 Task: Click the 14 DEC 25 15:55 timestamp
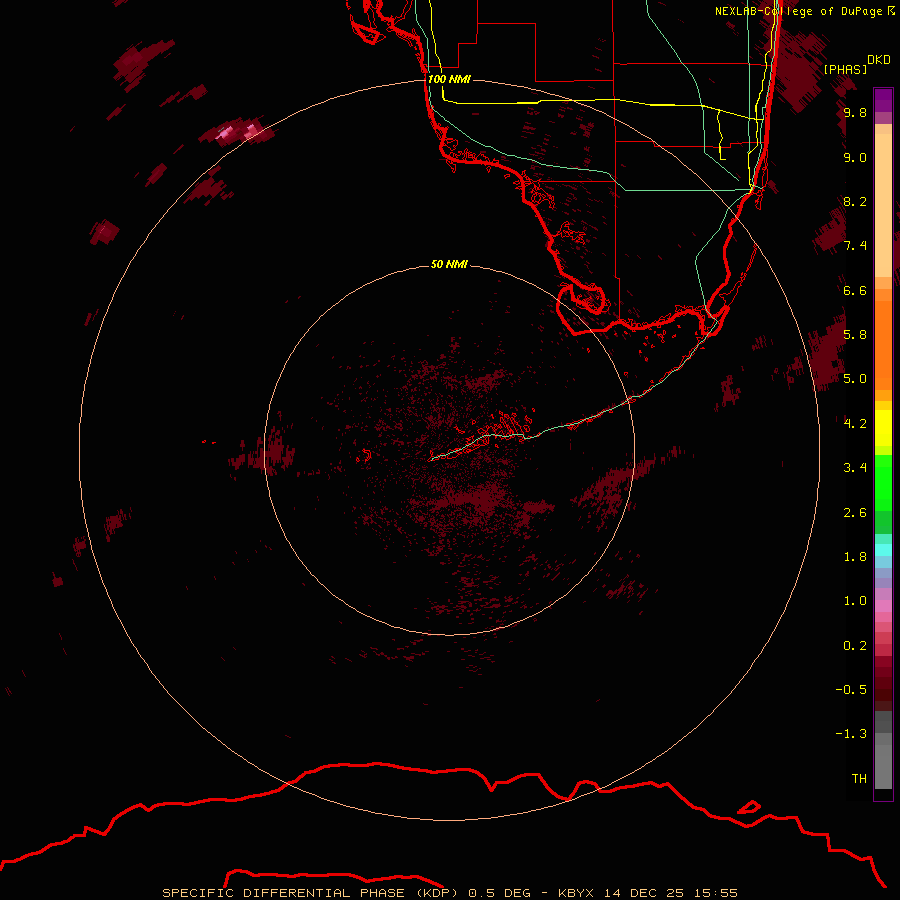click(670, 893)
